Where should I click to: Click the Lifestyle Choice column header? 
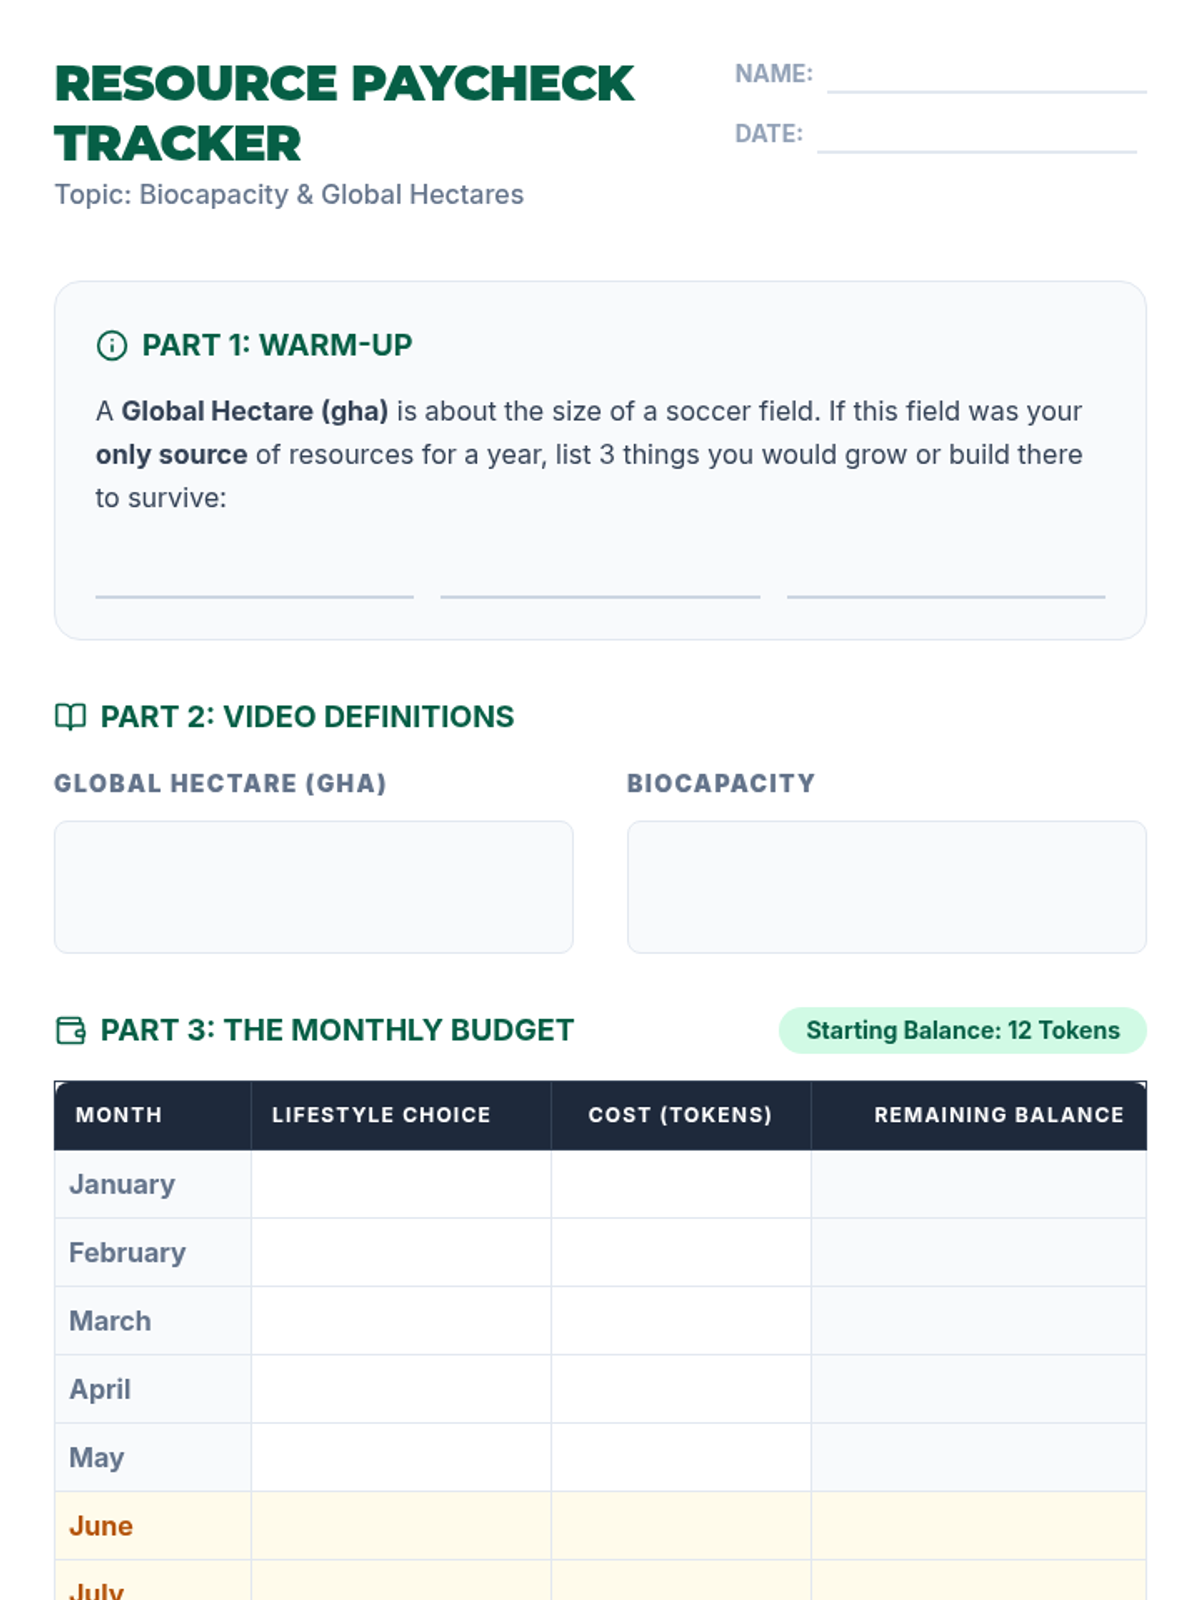point(381,1115)
